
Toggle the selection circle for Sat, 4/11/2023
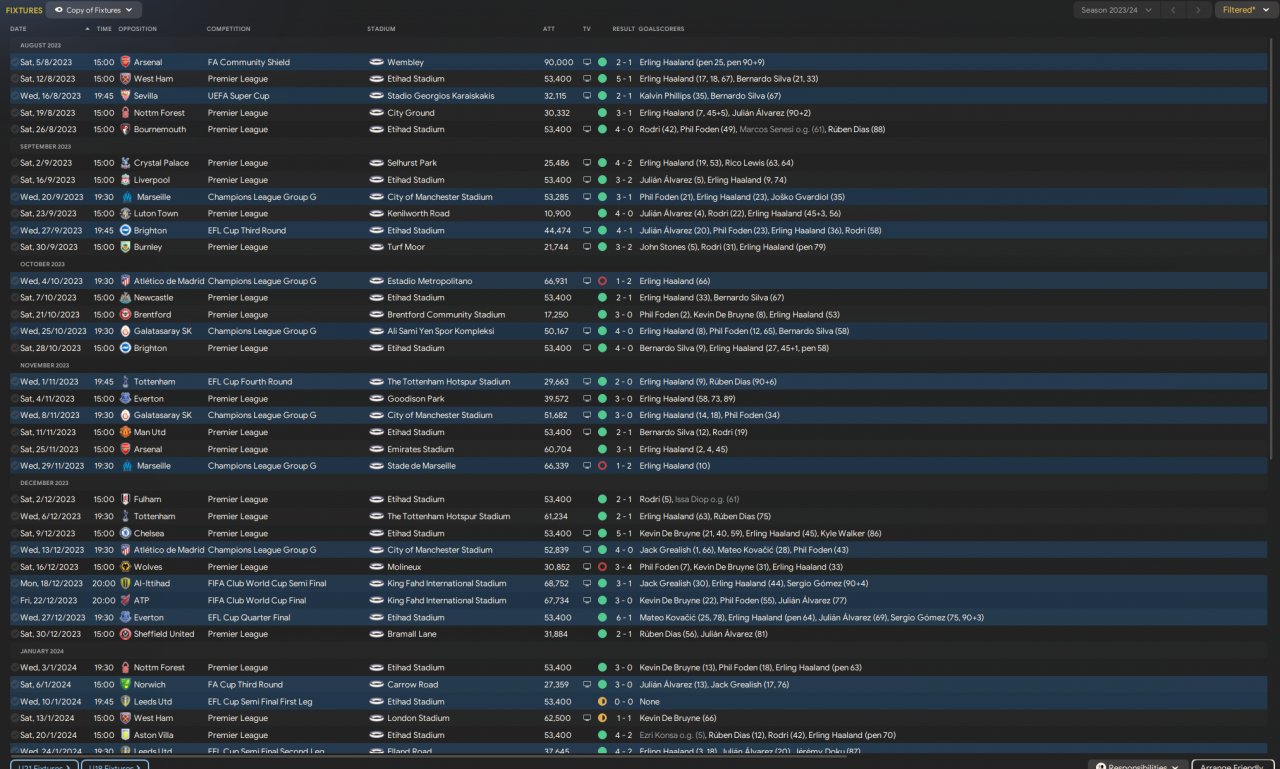[14, 399]
